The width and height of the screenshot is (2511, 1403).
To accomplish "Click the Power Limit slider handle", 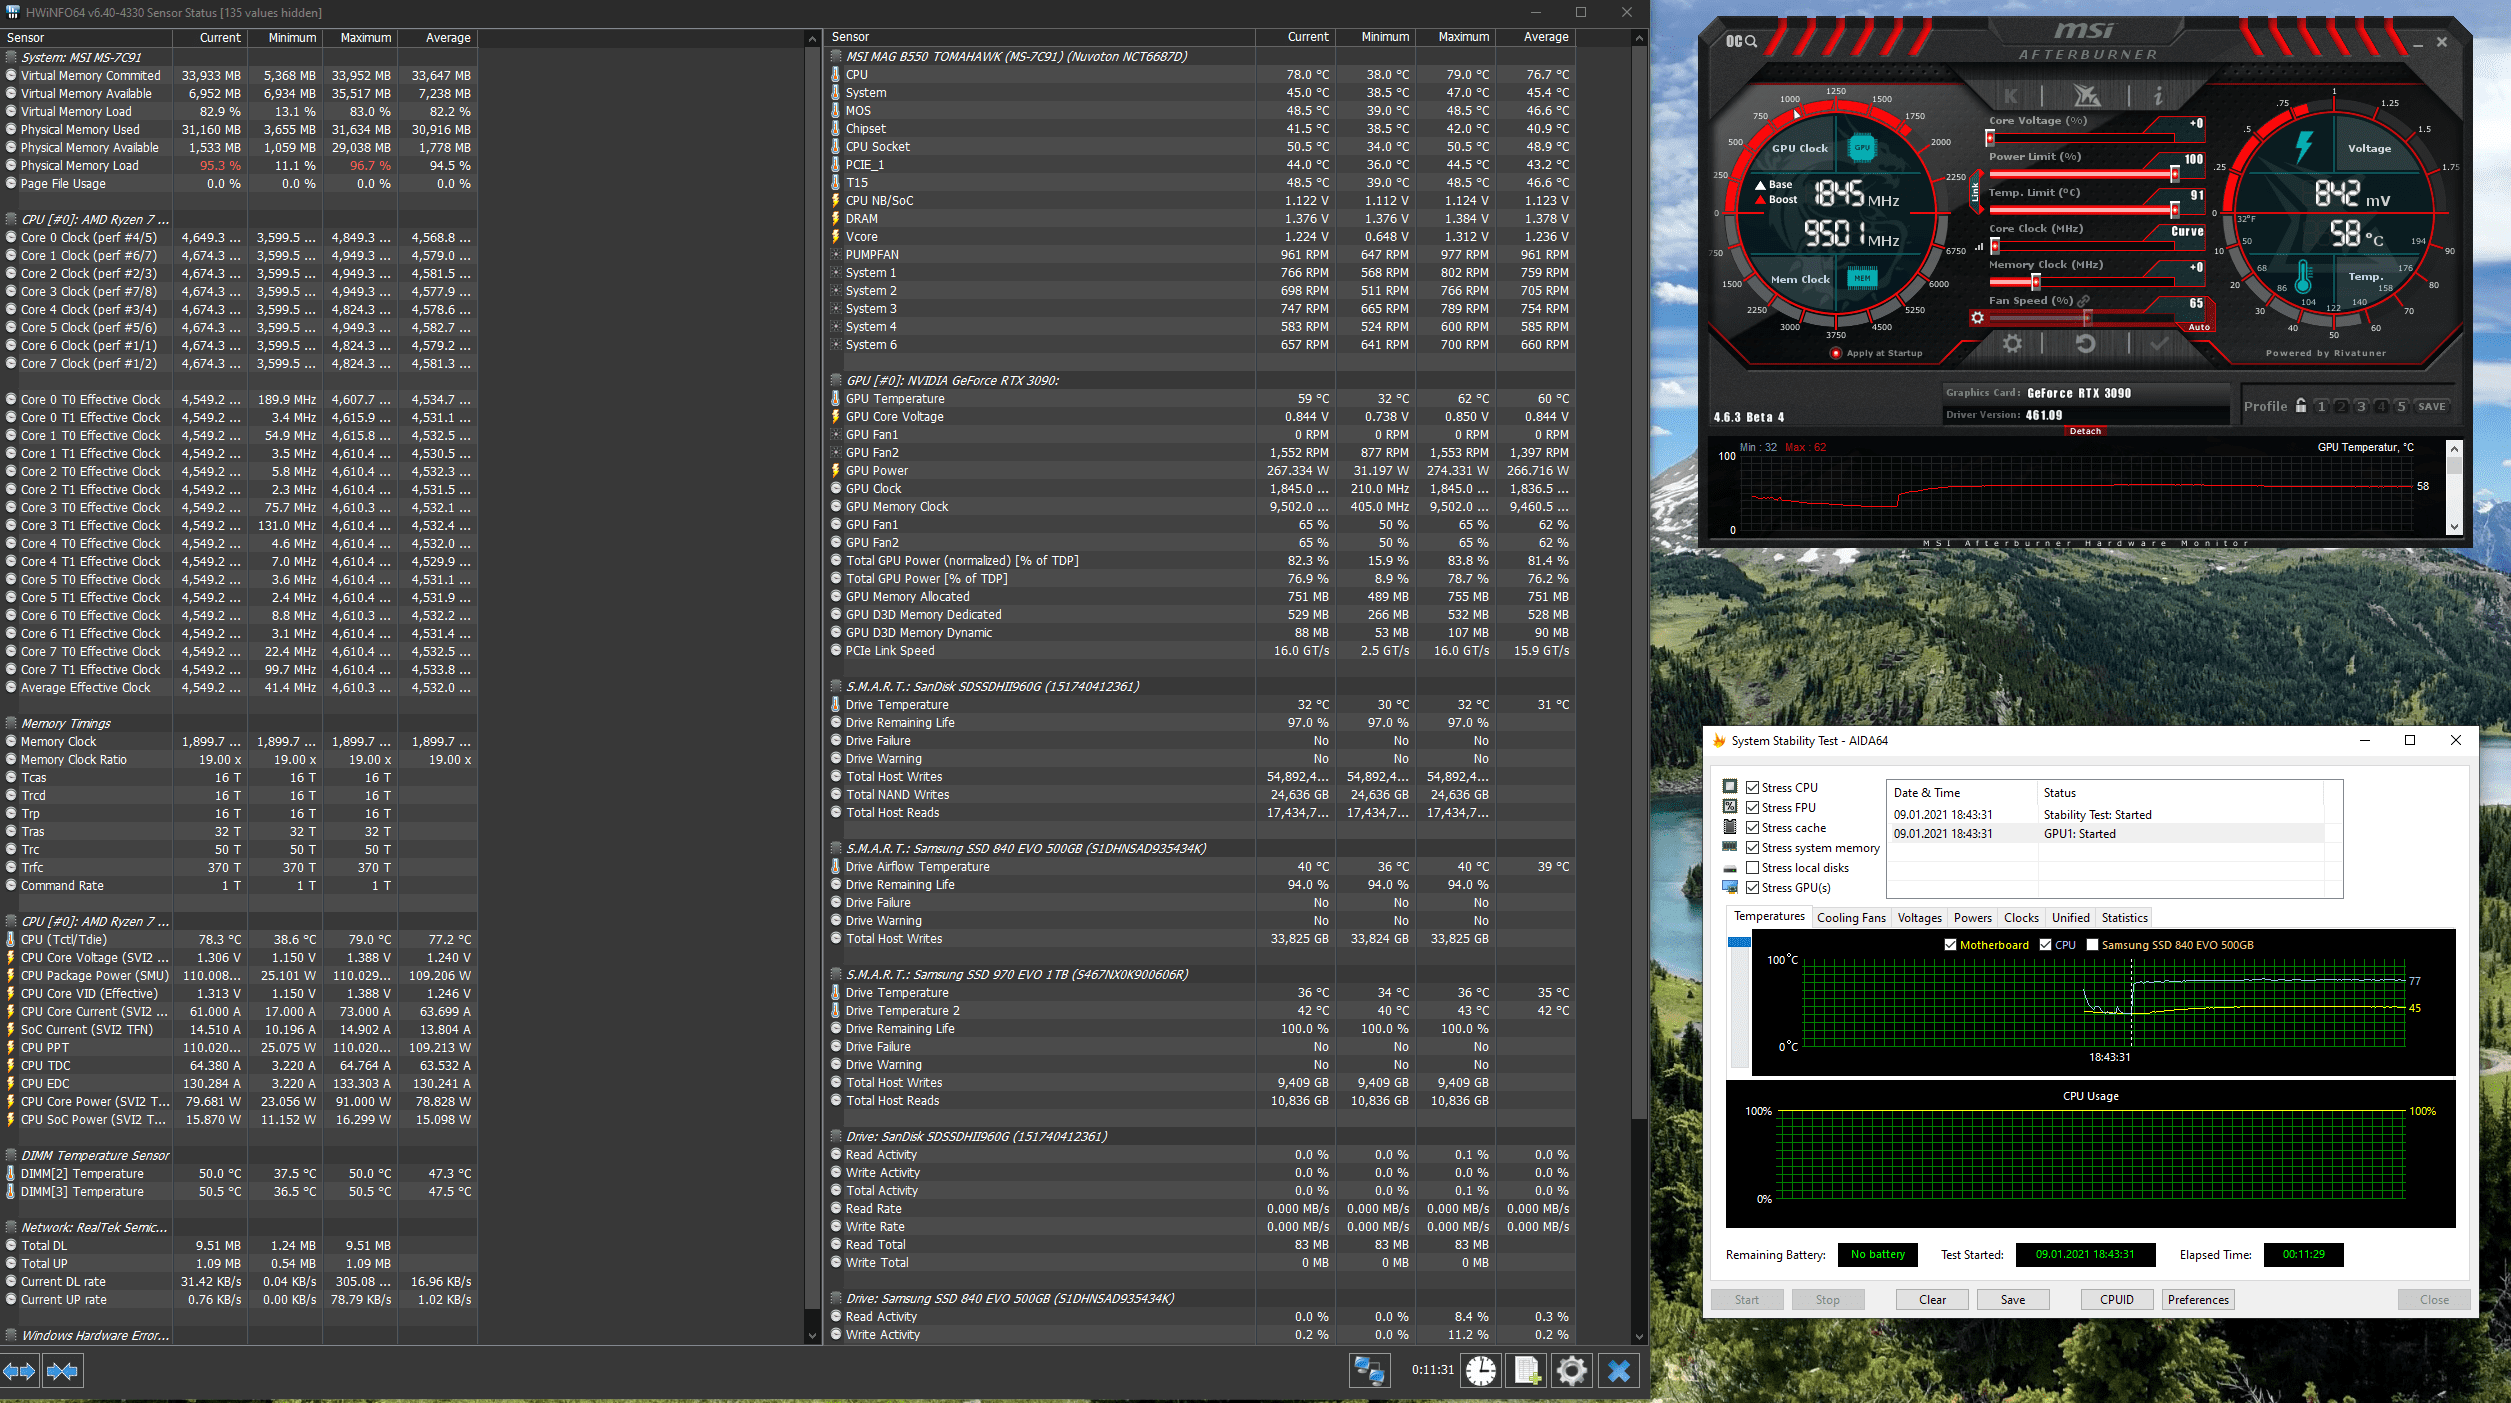I will click(2174, 174).
